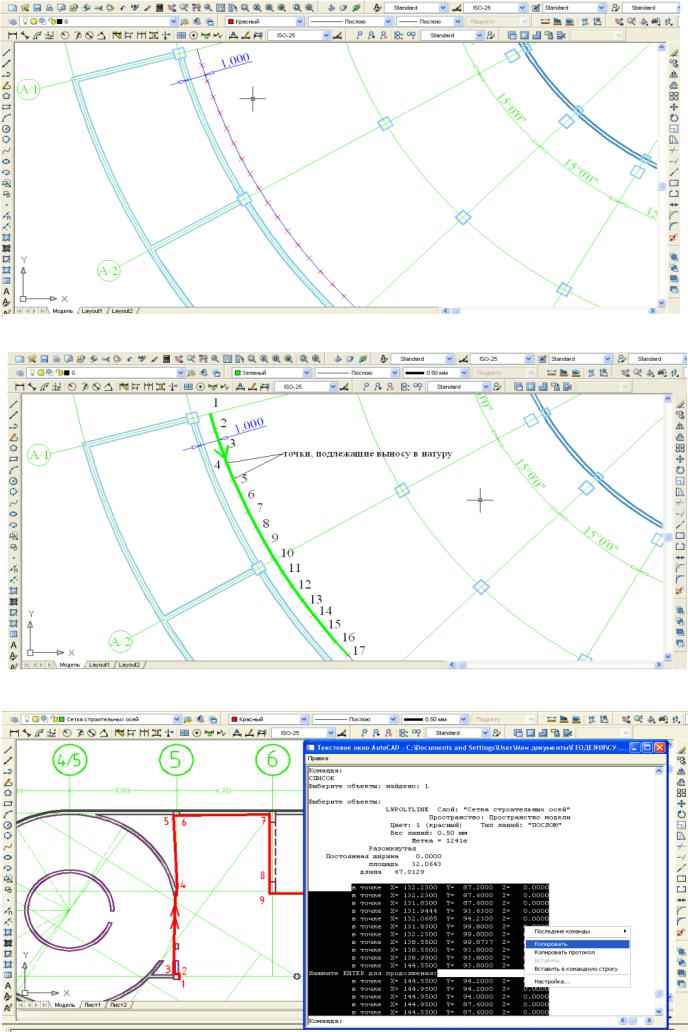Toggle the layer bulb for 'Сетка строительных осей'
The width and height of the screenshot is (688, 1032).
(25, 719)
